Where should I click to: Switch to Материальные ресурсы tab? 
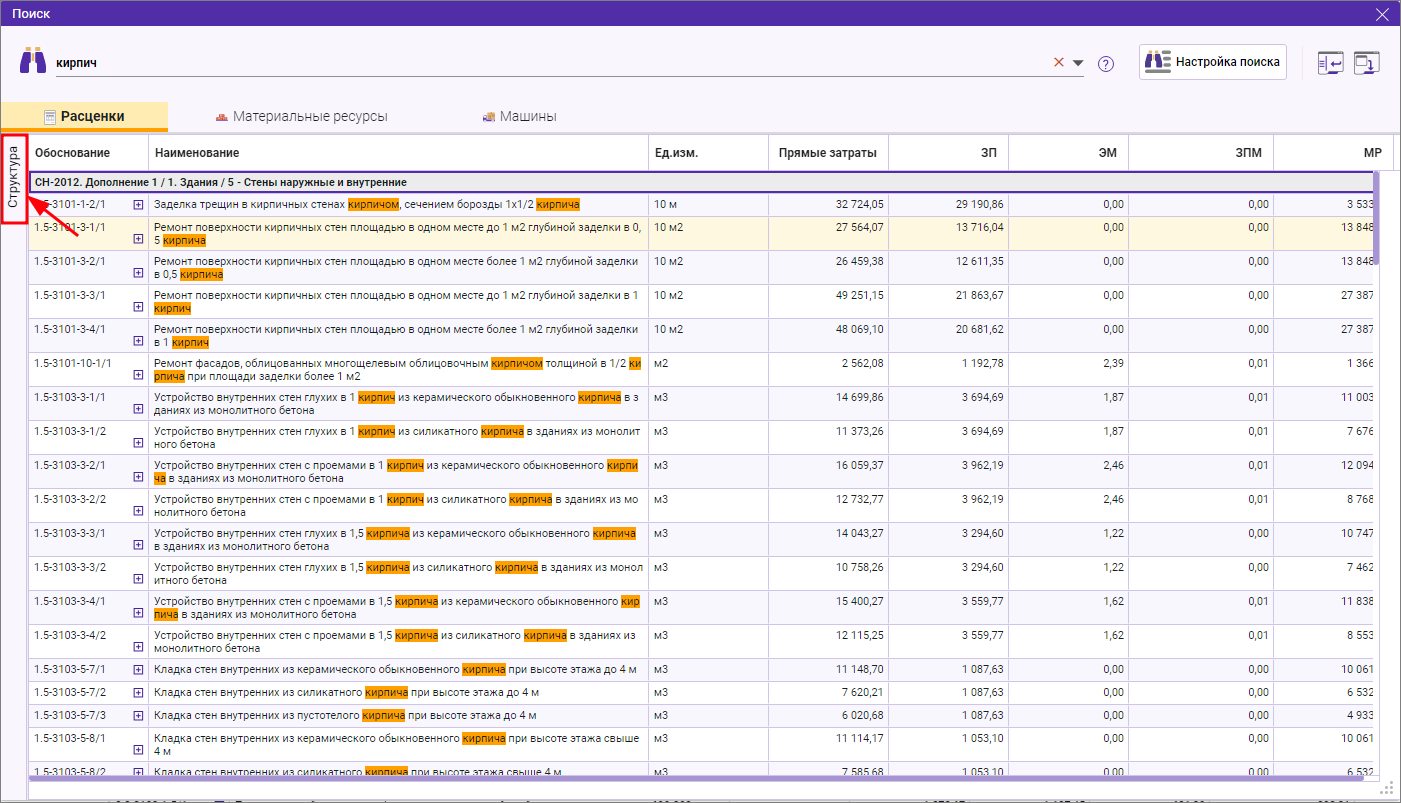301,116
